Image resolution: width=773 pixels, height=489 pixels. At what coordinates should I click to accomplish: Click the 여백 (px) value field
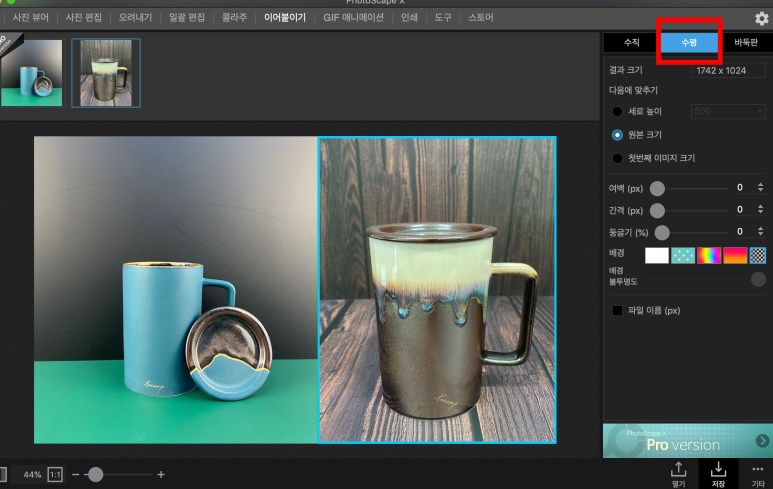pos(740,187)
